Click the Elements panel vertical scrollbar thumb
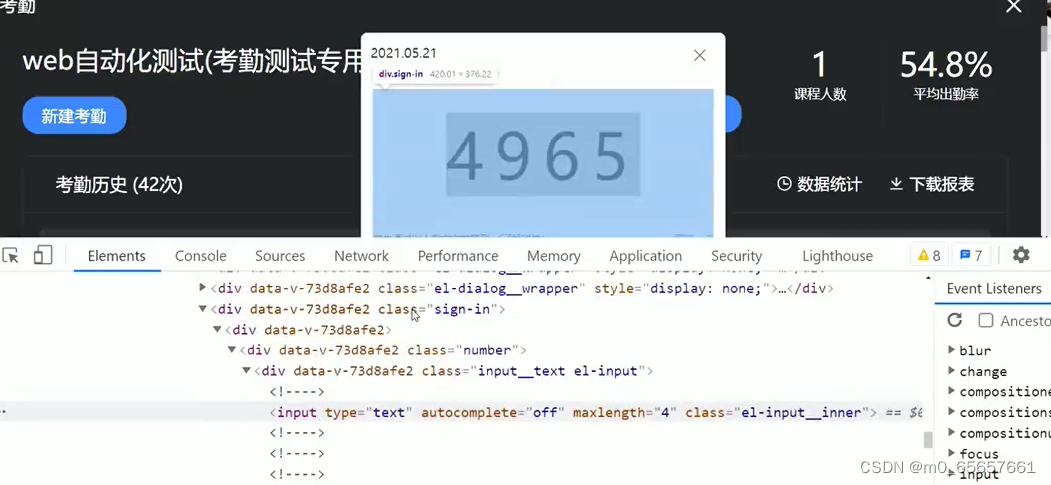The image size is (1051, 485). (928, 440)
